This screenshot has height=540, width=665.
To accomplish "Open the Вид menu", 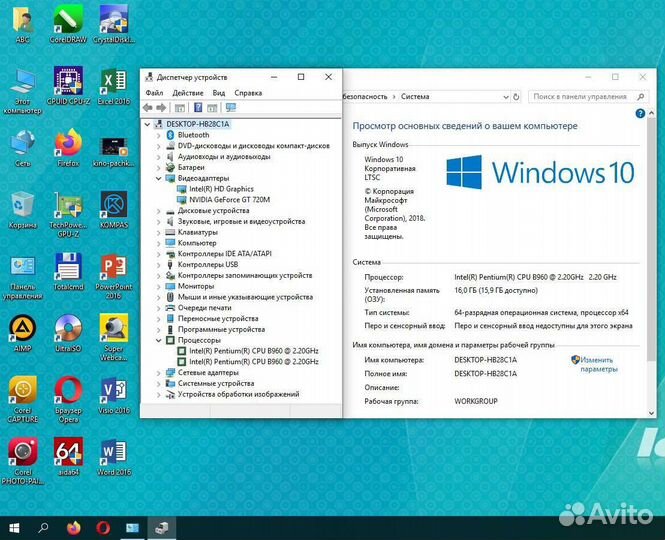I will click(x=219, y=93).
